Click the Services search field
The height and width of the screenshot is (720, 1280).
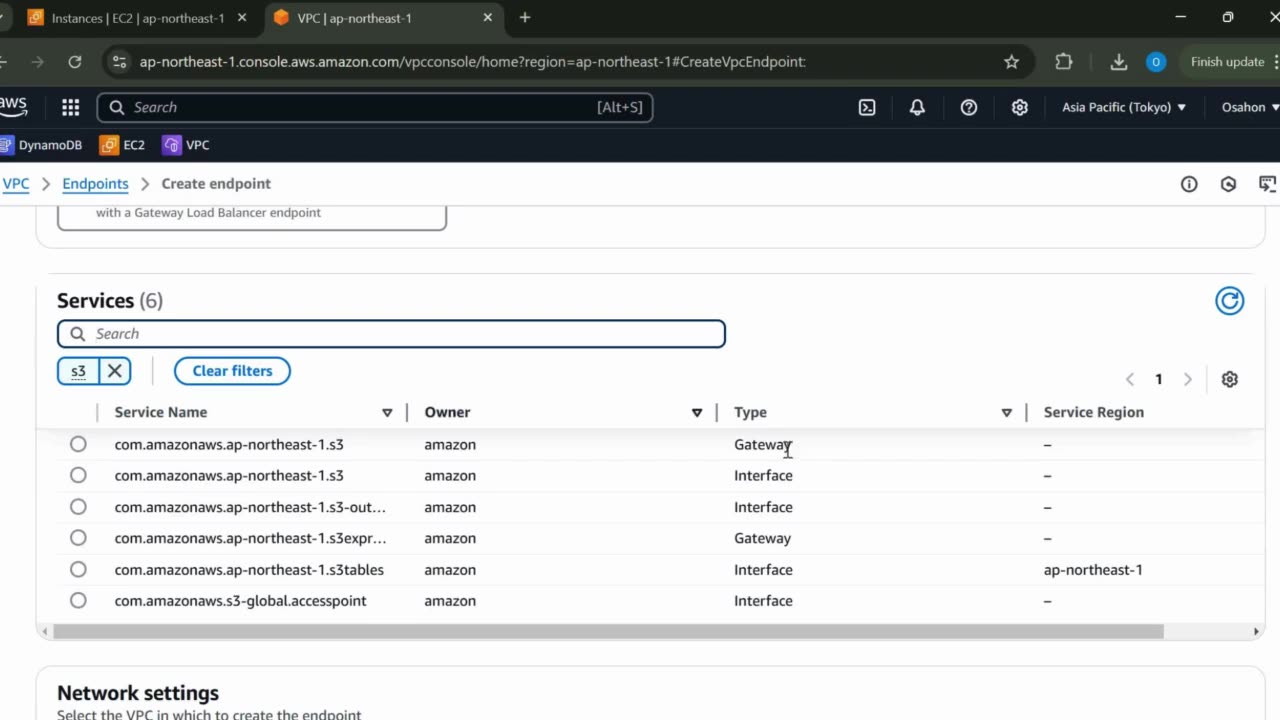[391, 334]
